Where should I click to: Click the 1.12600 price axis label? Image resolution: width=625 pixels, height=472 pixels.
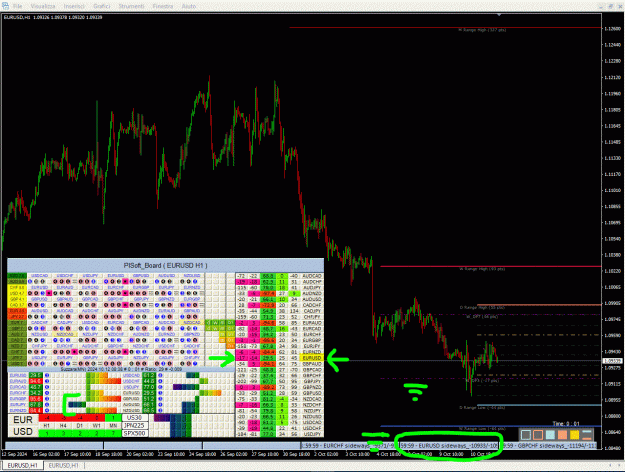[612, 29]
